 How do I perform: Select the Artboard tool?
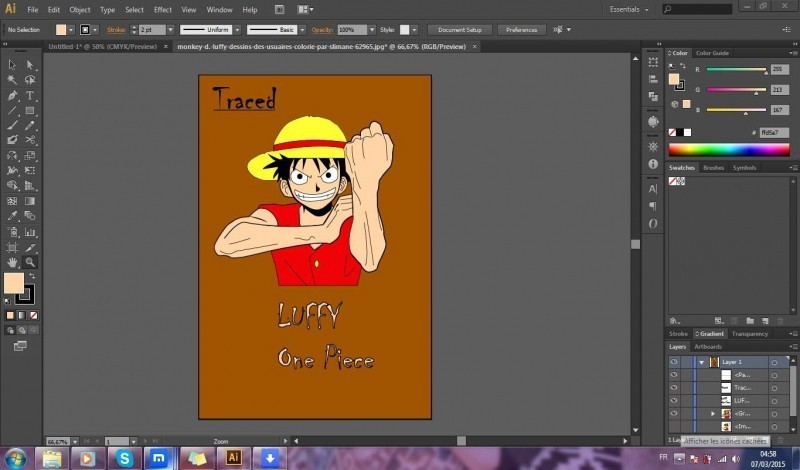(12, 248)
